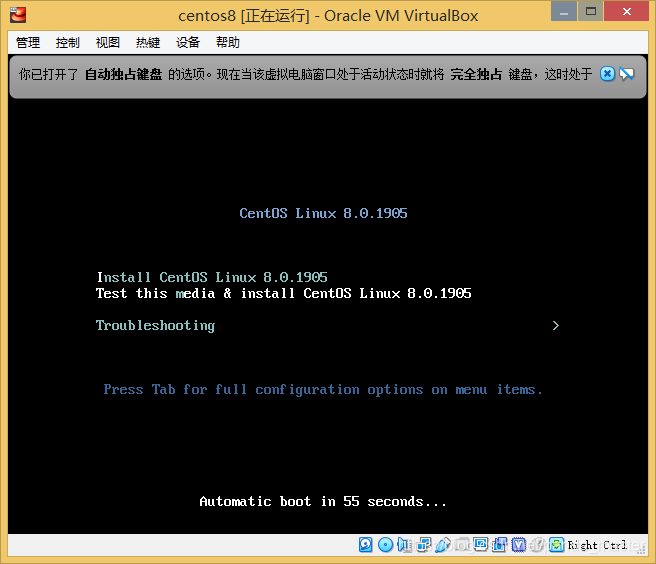Open the 管理 menu
656x564 pixels.
28,42
